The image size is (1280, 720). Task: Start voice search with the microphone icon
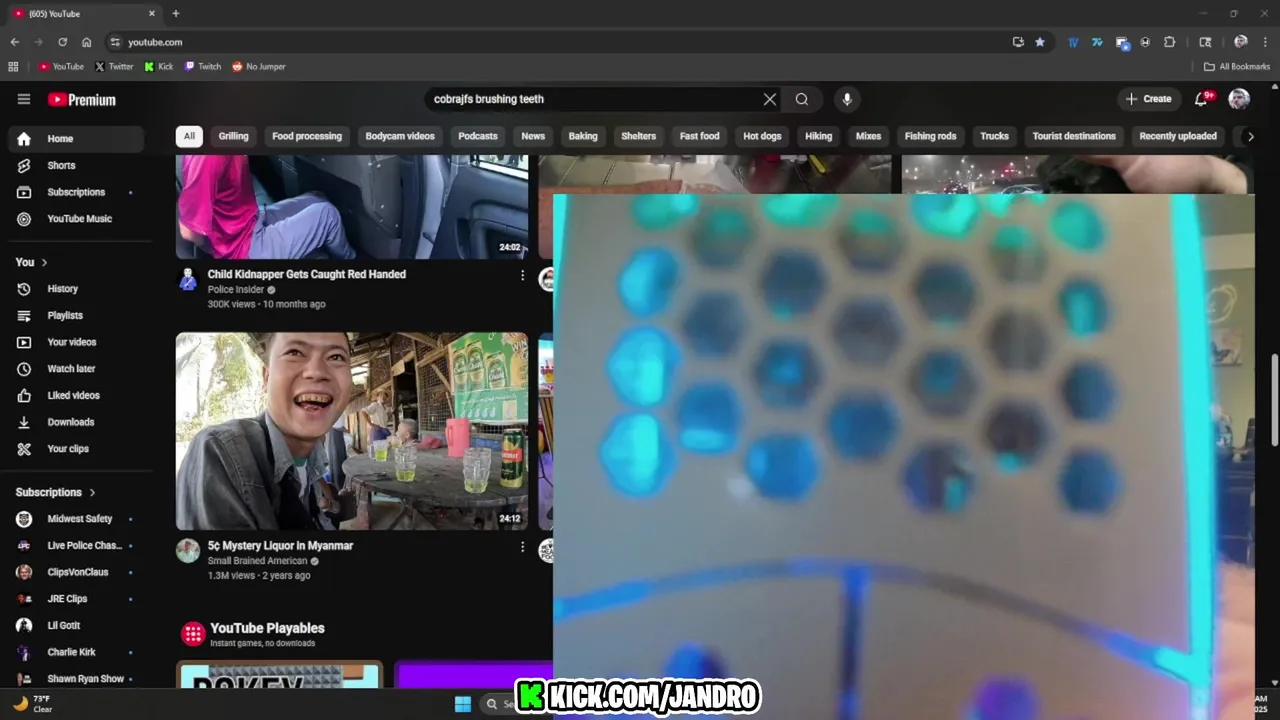click(847, 99)
